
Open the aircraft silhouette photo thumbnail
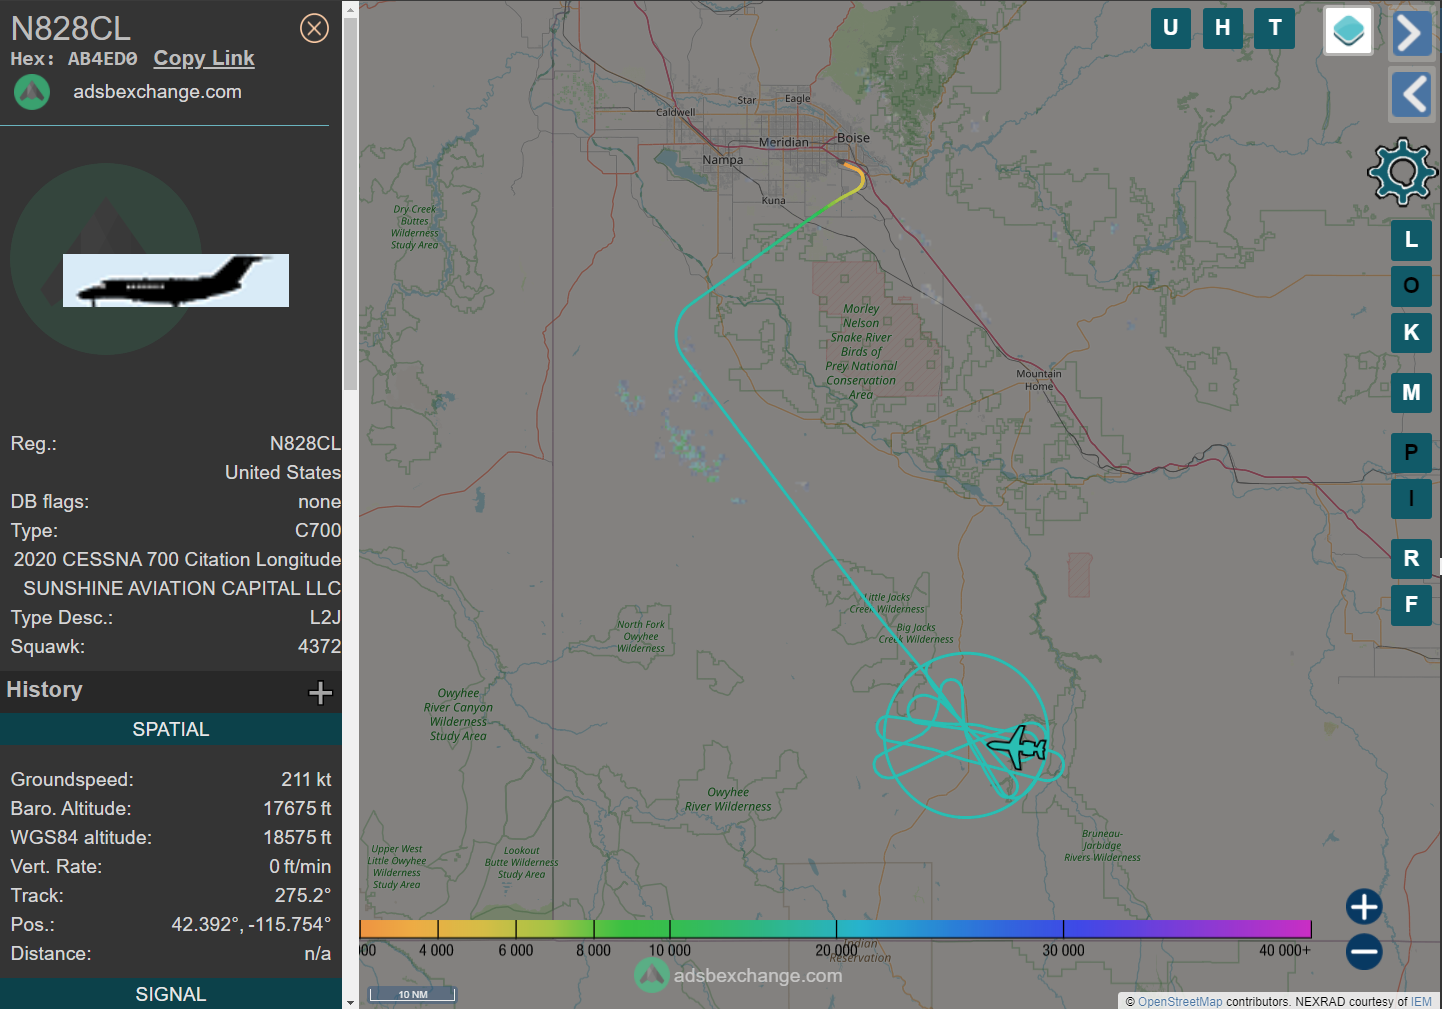click(x=176, y=280)
